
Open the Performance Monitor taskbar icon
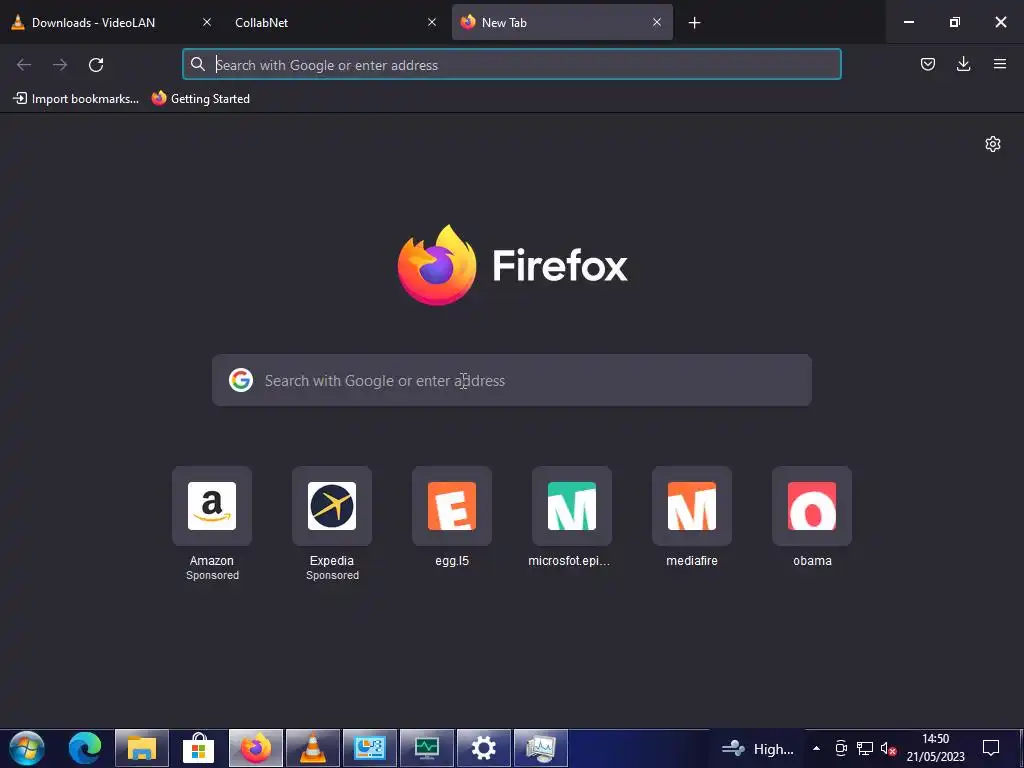[541, 748]
